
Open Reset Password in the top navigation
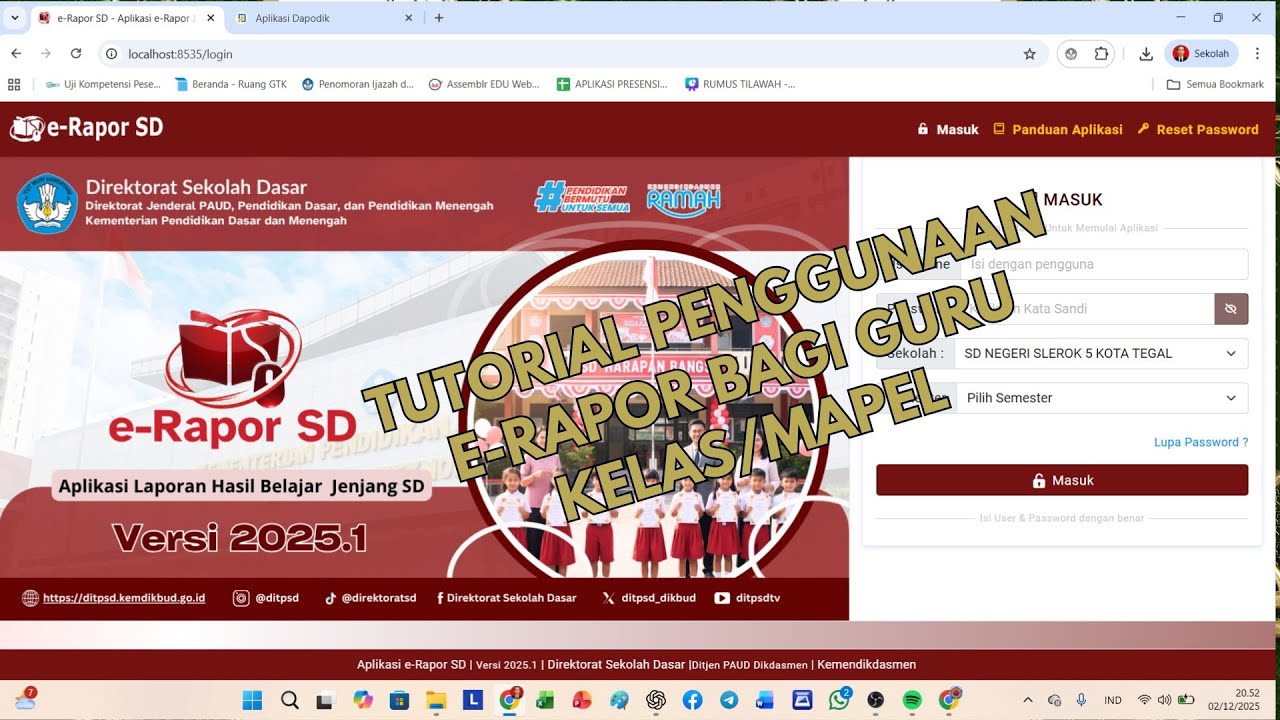coord(1198,129)
